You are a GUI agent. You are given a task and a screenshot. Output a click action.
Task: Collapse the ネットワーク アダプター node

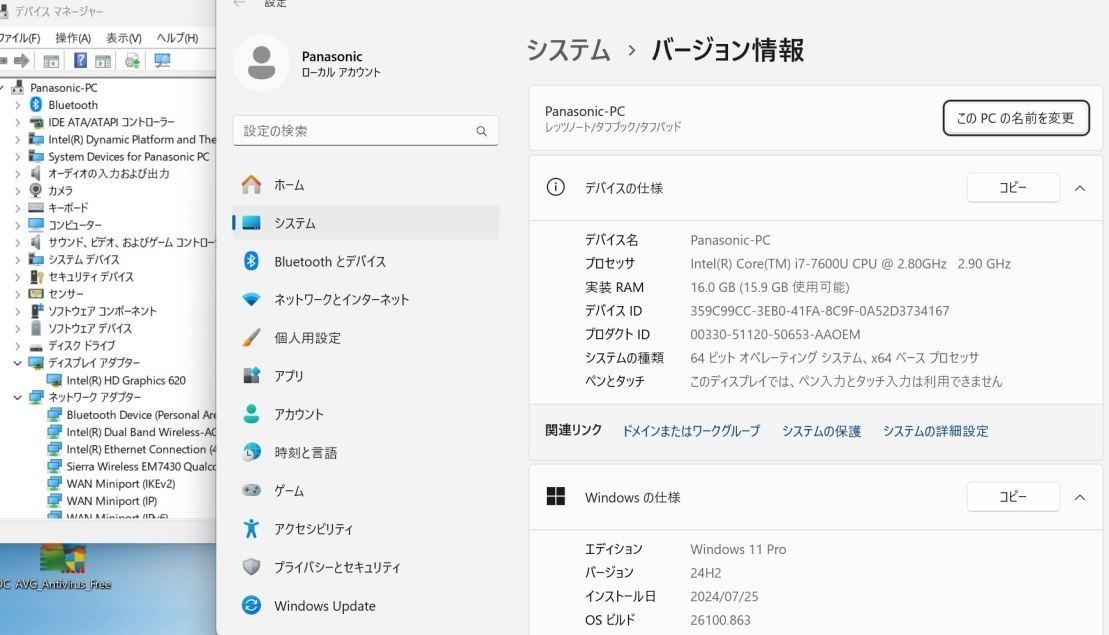(x=18, y=397)
